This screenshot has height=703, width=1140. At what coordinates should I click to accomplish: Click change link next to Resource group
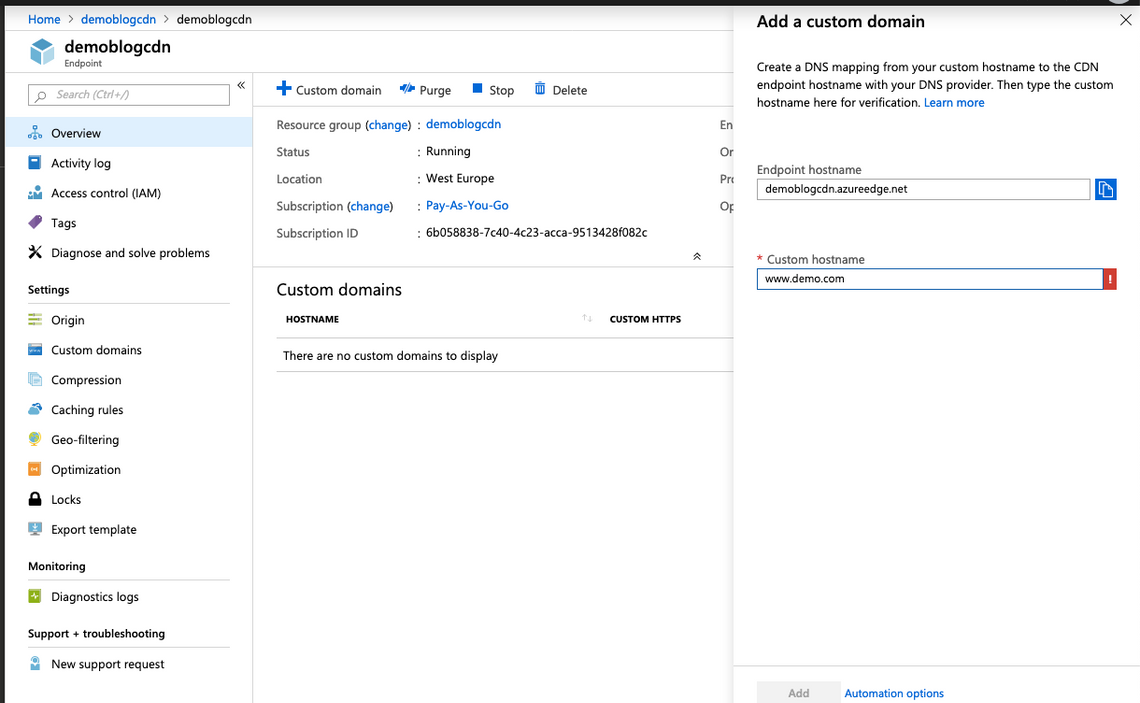pyautogui.click(x=388, y=124)
